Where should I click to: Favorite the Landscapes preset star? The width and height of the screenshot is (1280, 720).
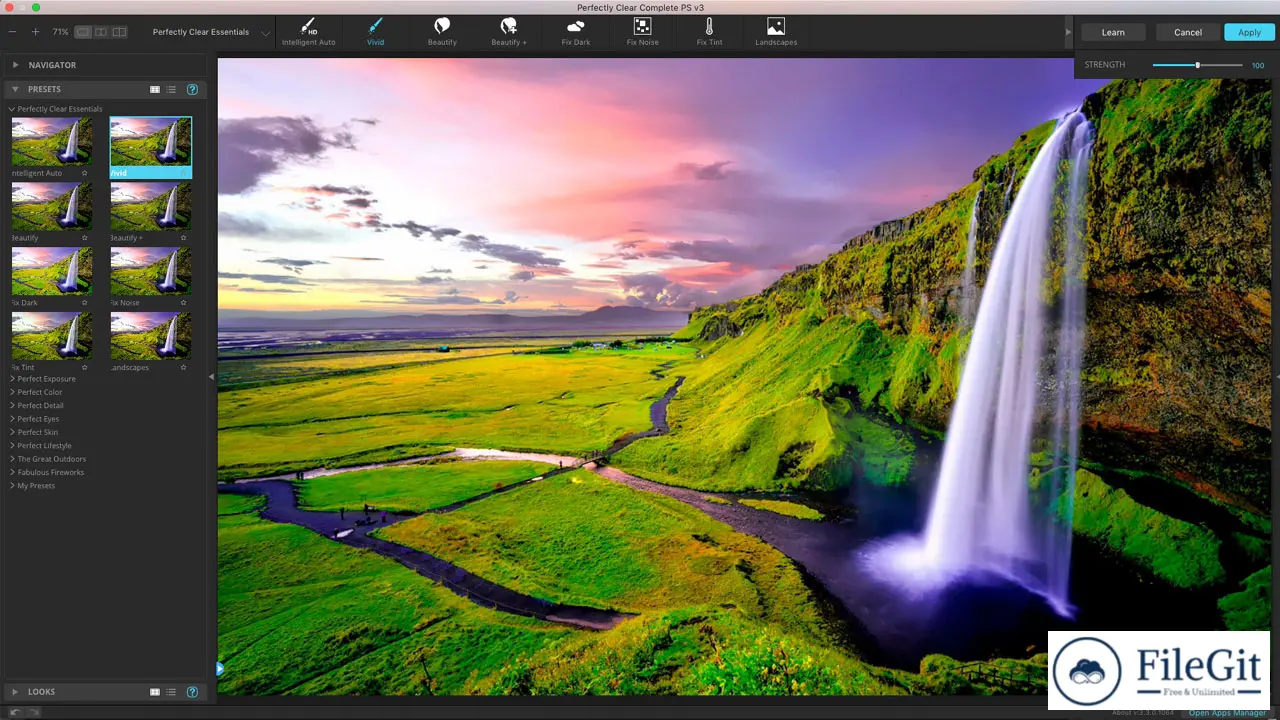click(183, 367)
